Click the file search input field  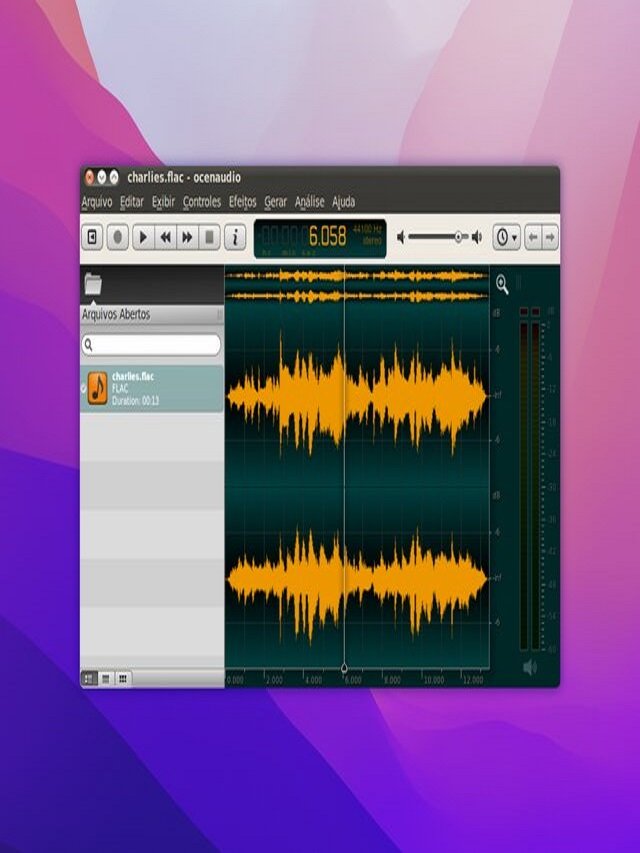[151, 344]
